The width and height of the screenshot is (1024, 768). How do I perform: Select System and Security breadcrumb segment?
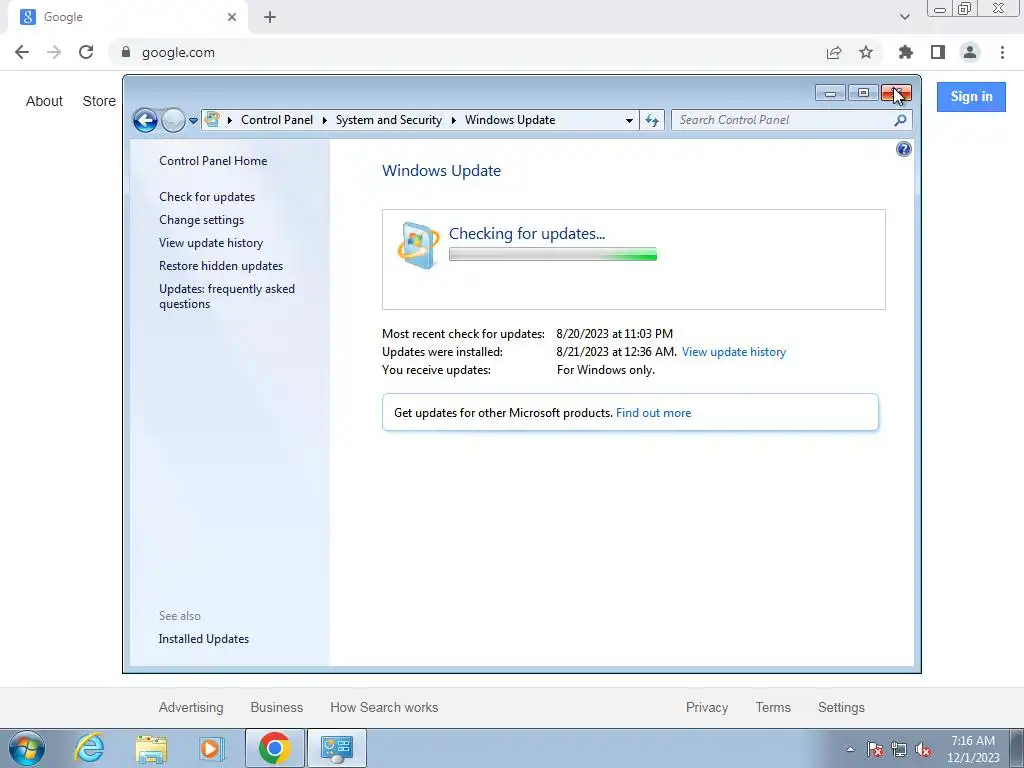click(x=389, y=120)
